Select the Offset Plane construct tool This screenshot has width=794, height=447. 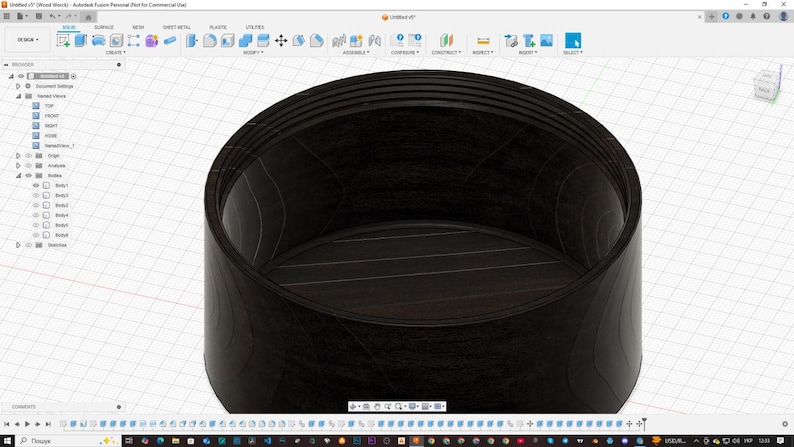[446, 40]
